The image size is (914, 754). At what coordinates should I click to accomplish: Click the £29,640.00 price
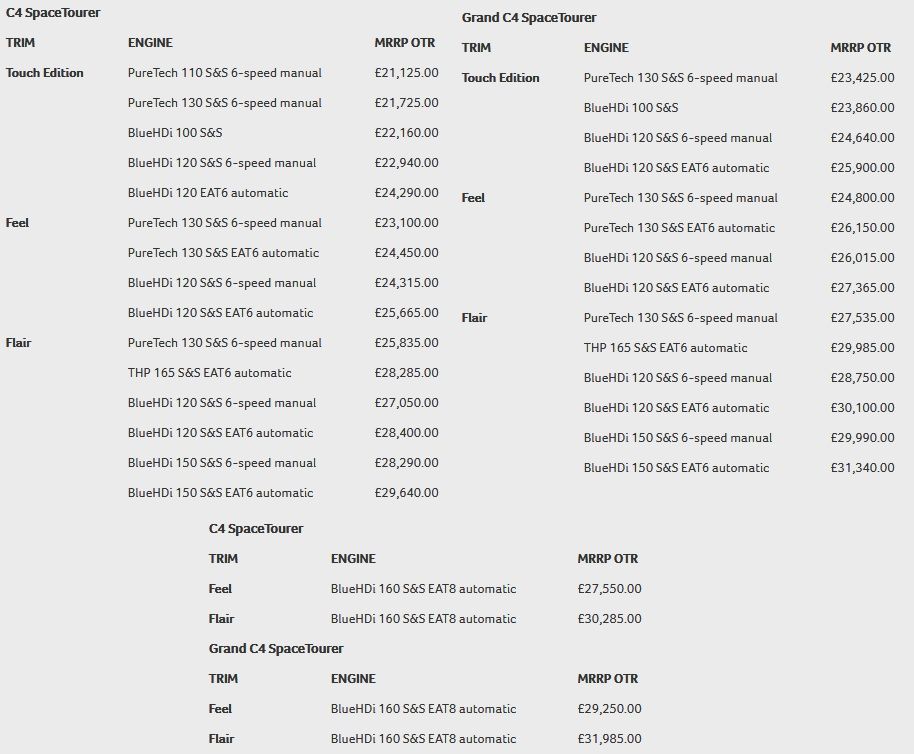point(406,493)
